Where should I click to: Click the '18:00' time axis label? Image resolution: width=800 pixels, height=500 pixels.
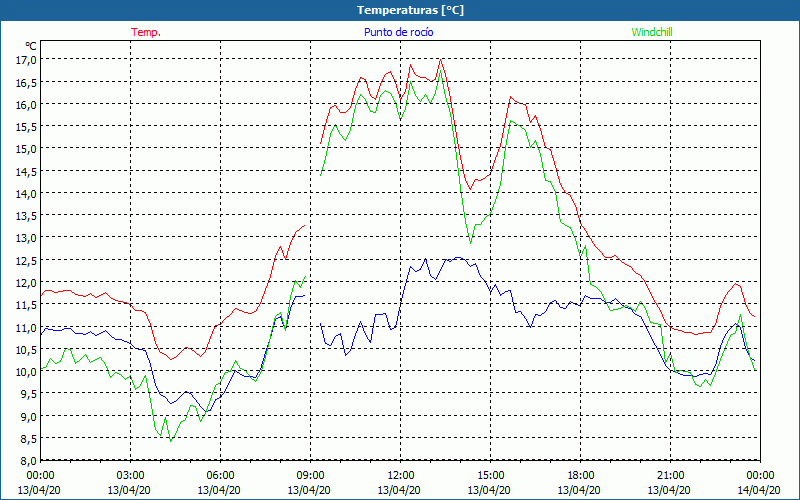[x=581, y=476]
